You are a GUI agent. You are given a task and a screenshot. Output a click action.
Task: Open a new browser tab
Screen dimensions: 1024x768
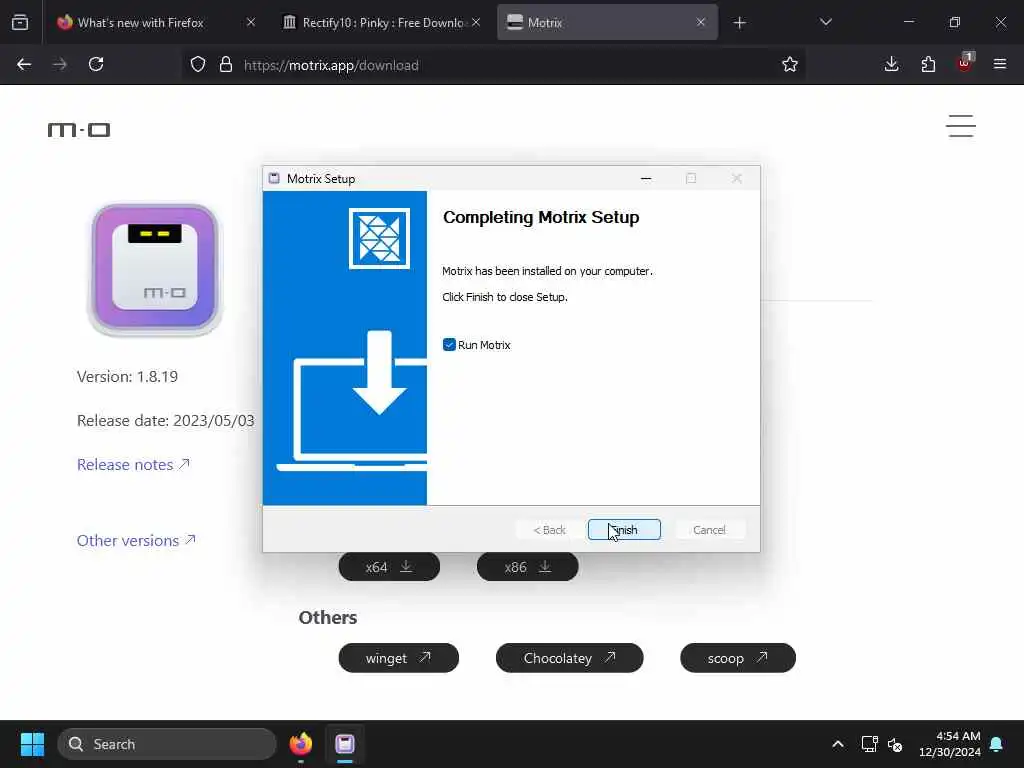[x=739, y=23]
